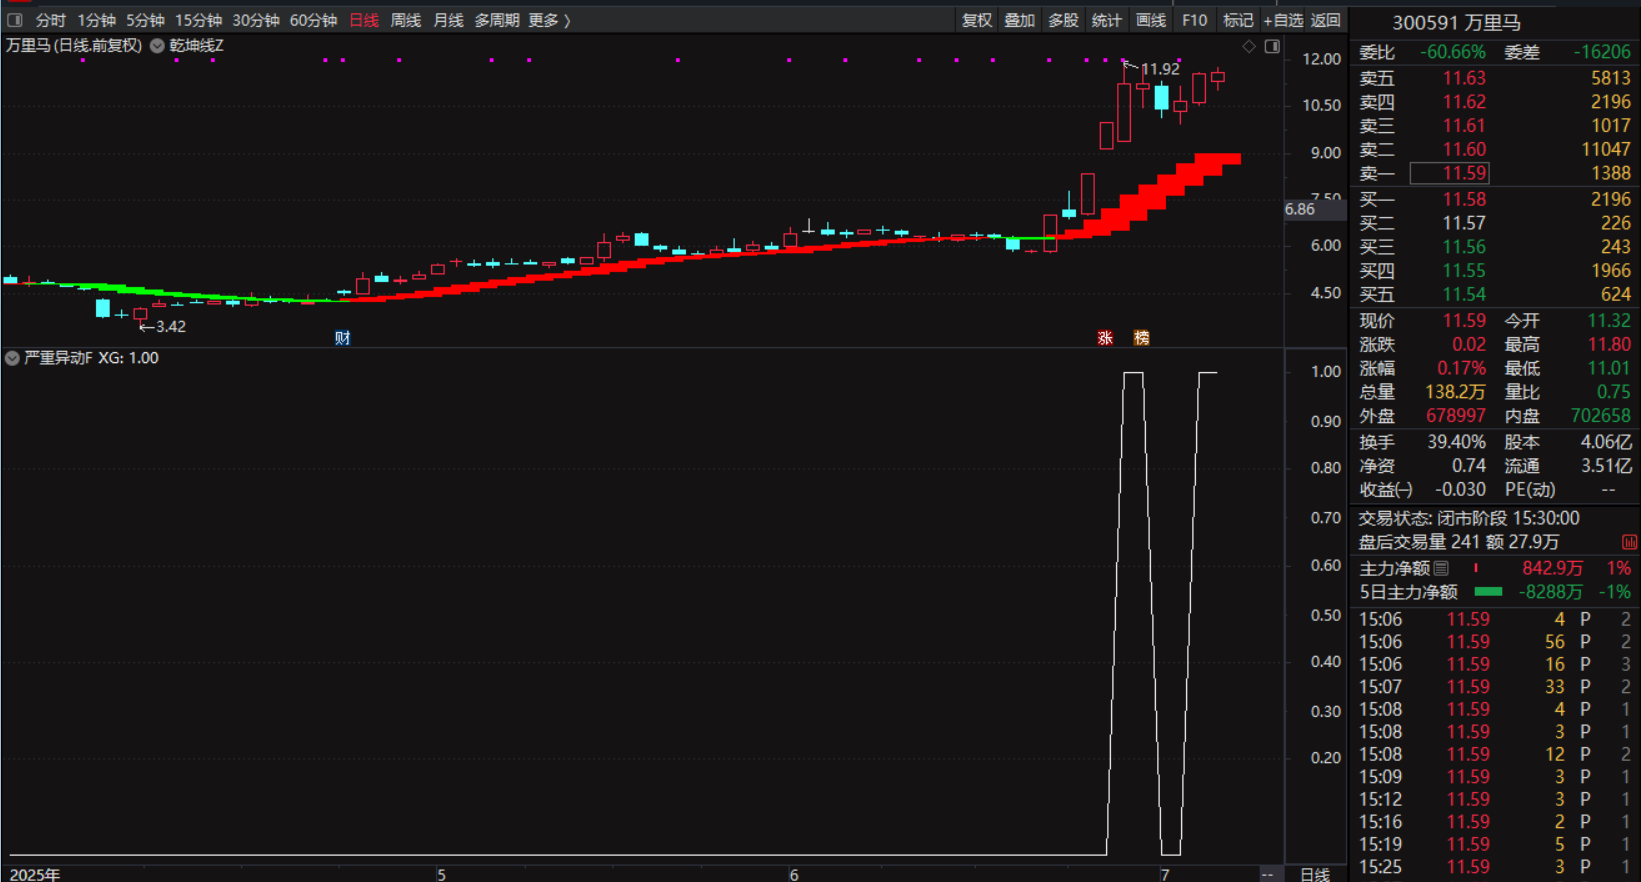Open the 更多 periods expander
This screenshot has height=882, width=1641.
pyautogui.click(x=549, y=20)
